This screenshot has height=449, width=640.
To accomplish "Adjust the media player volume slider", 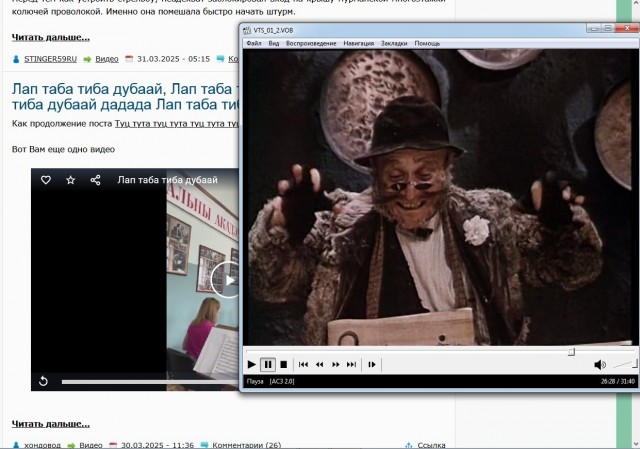I will [625, 364].
